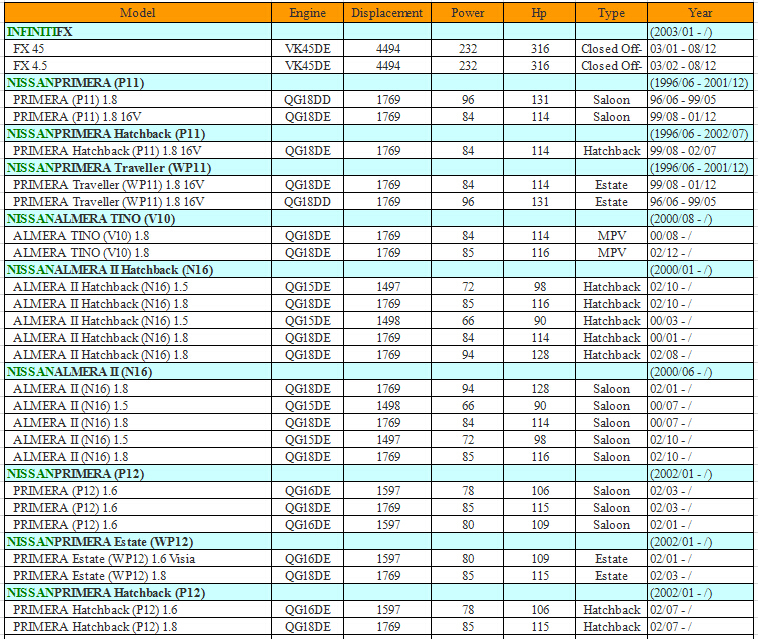The image size is (758, 639).
Task: Select the FX 45 model cell
Action: pyautogui.click(x=138, y=49)
